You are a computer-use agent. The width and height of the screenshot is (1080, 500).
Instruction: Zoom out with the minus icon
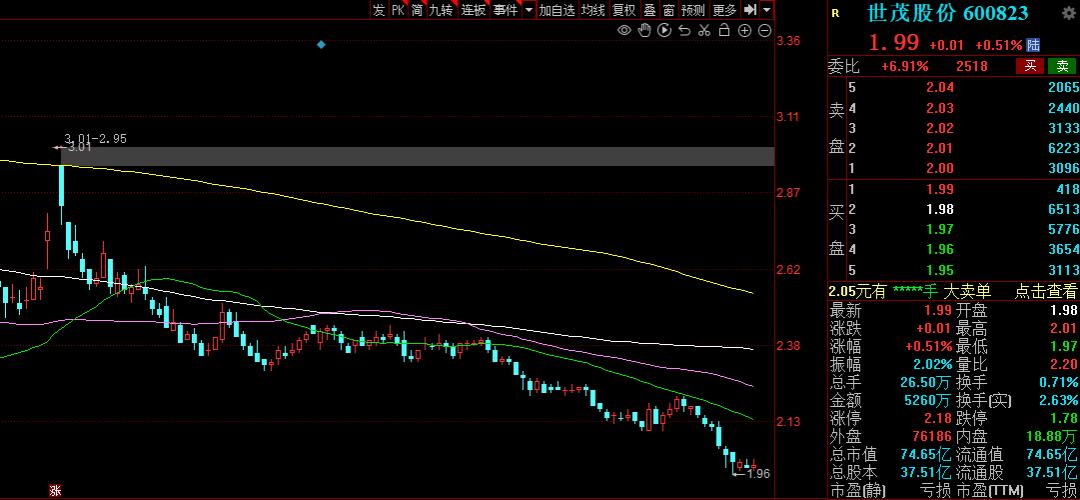(x=765, y=31)
